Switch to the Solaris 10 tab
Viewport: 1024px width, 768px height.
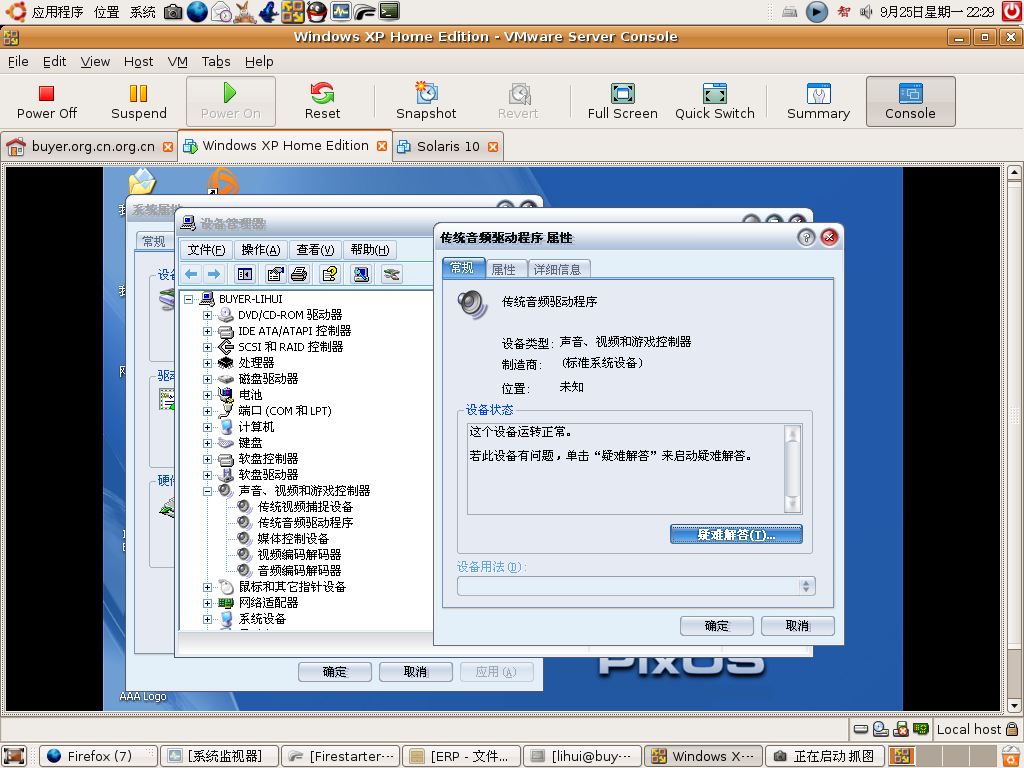448,146
